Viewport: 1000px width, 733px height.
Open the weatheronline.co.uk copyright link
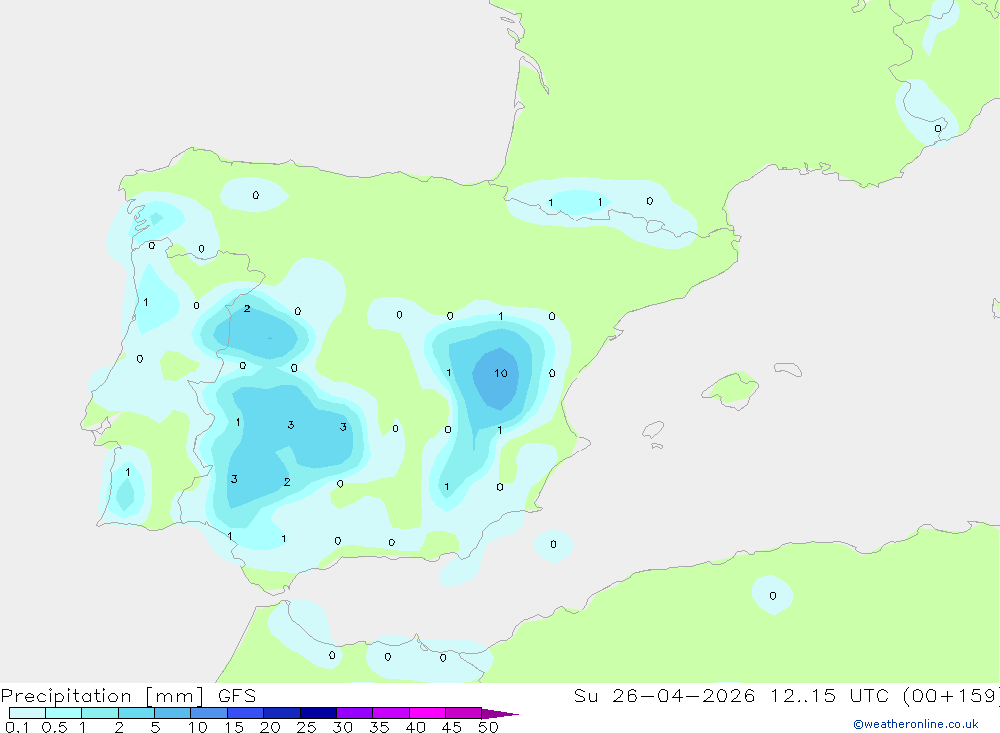(916, 724)
